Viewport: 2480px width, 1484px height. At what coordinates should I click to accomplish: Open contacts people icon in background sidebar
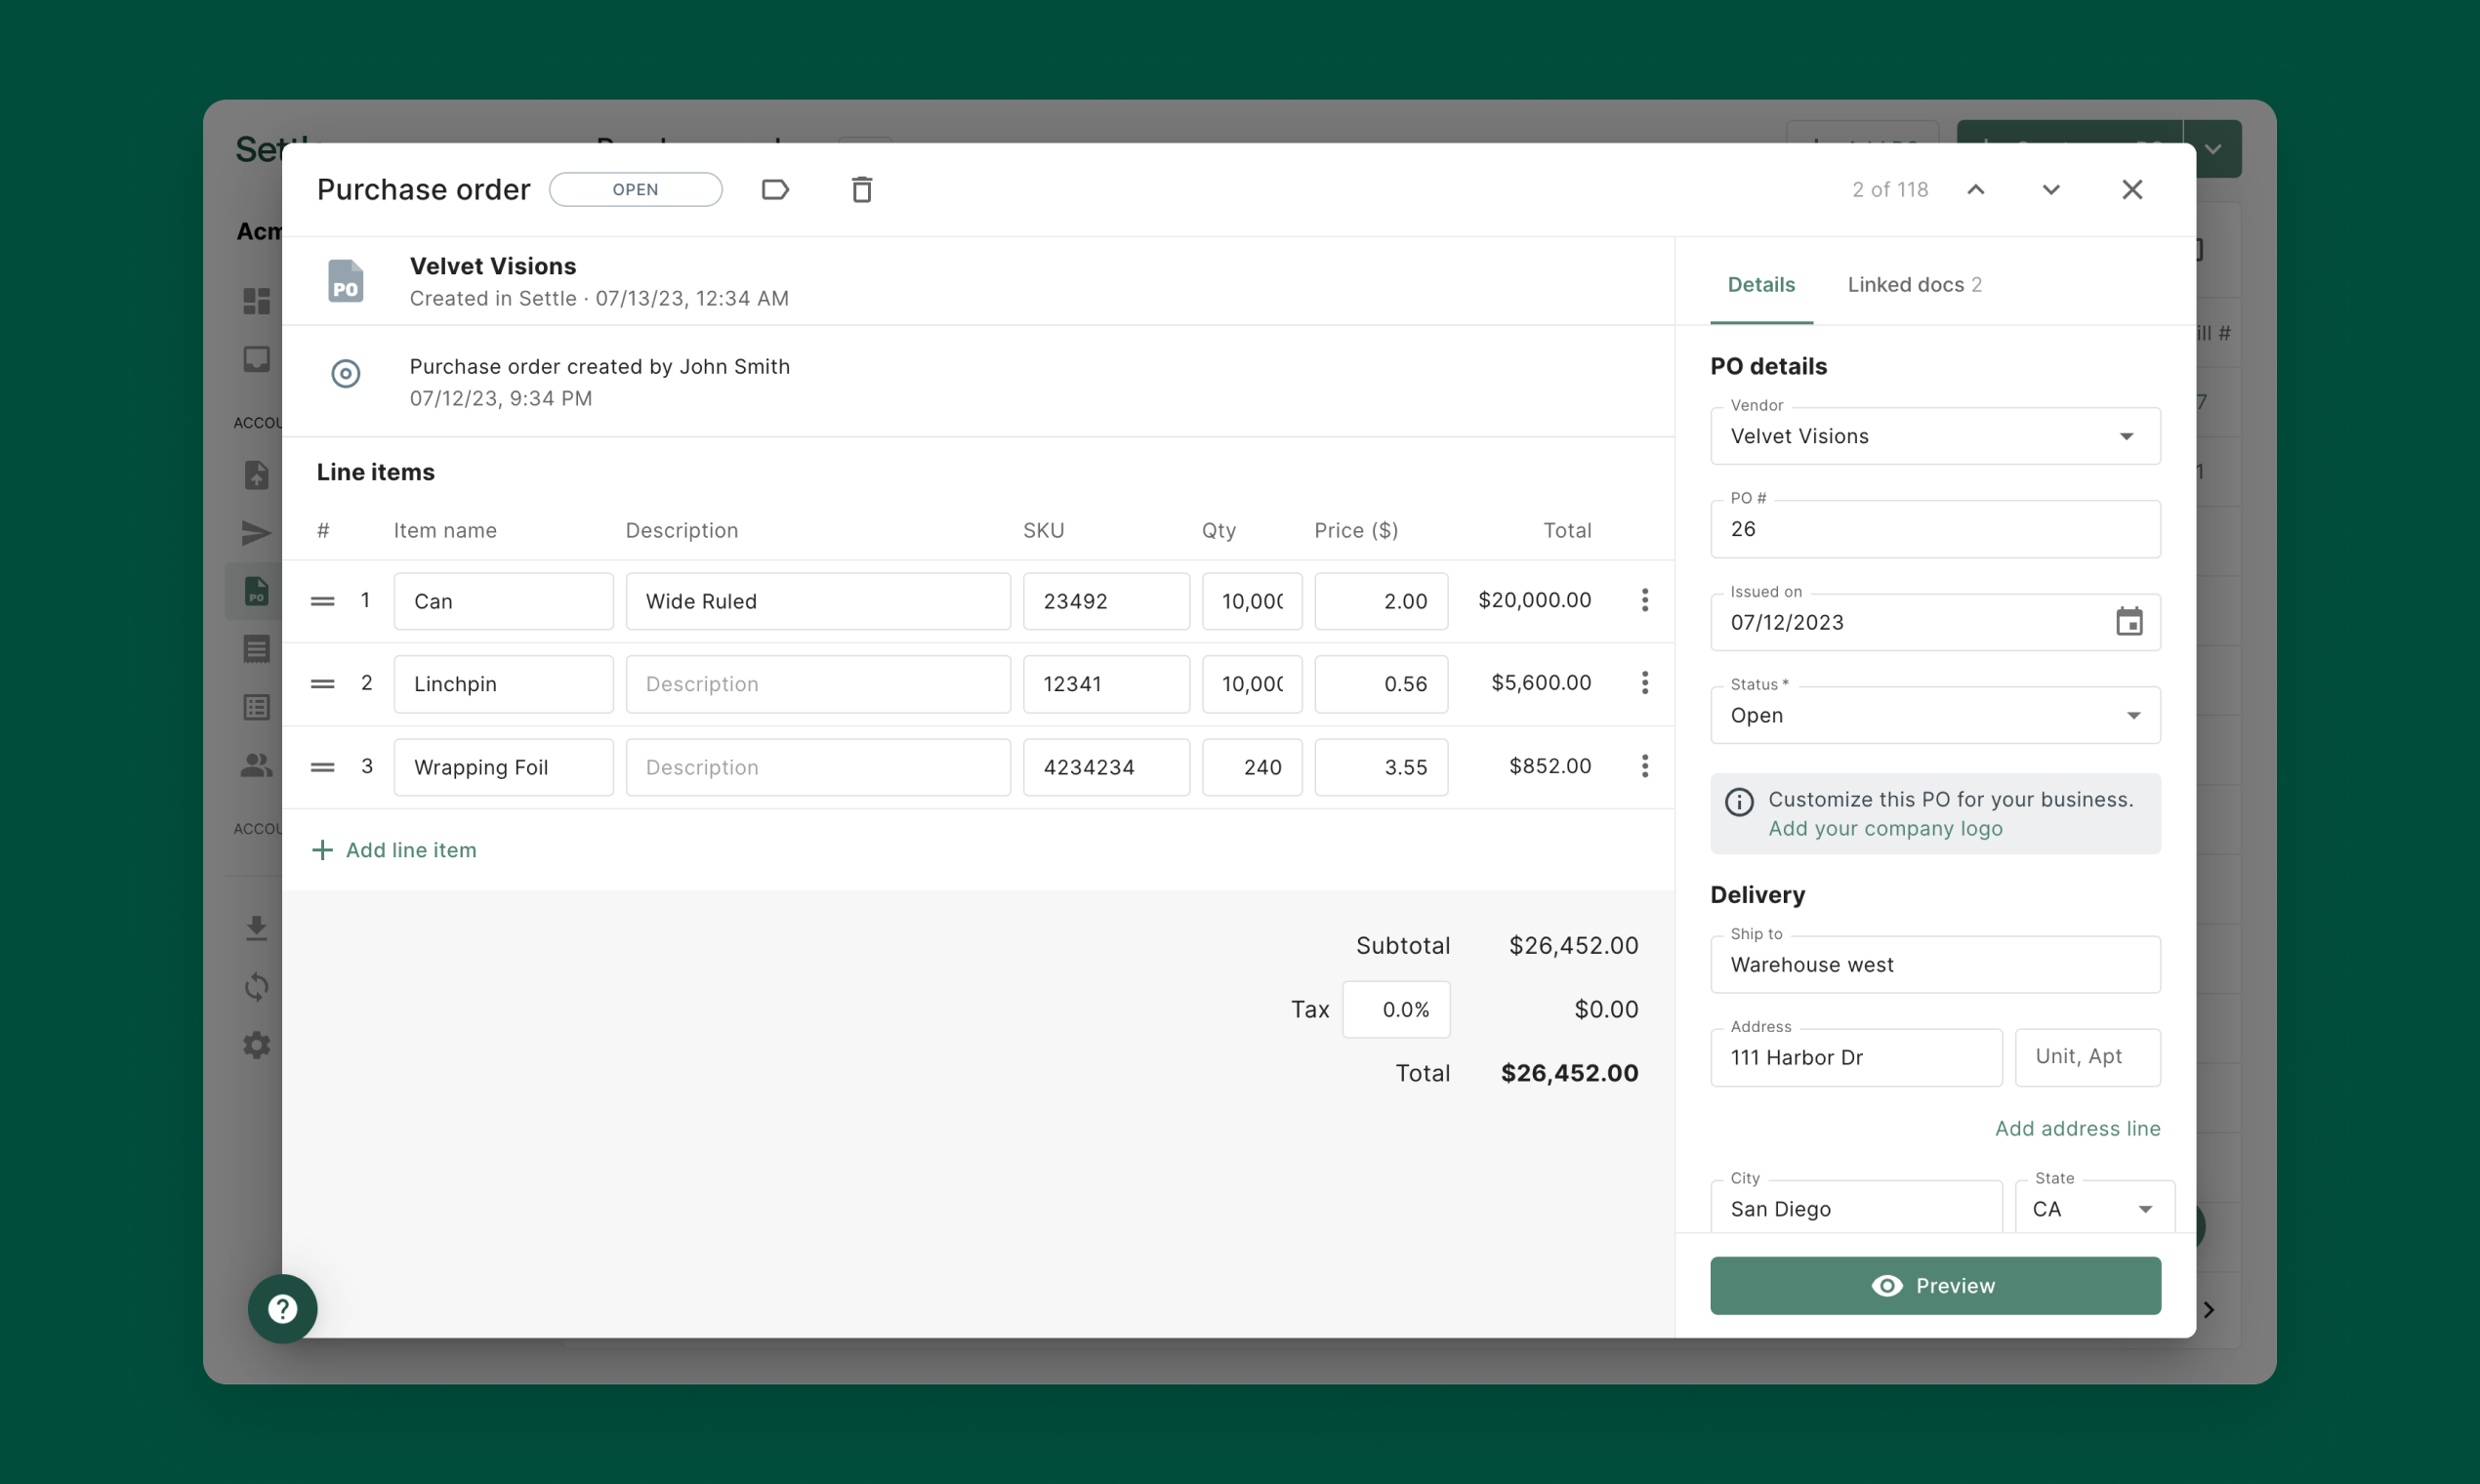click(256, 766)
